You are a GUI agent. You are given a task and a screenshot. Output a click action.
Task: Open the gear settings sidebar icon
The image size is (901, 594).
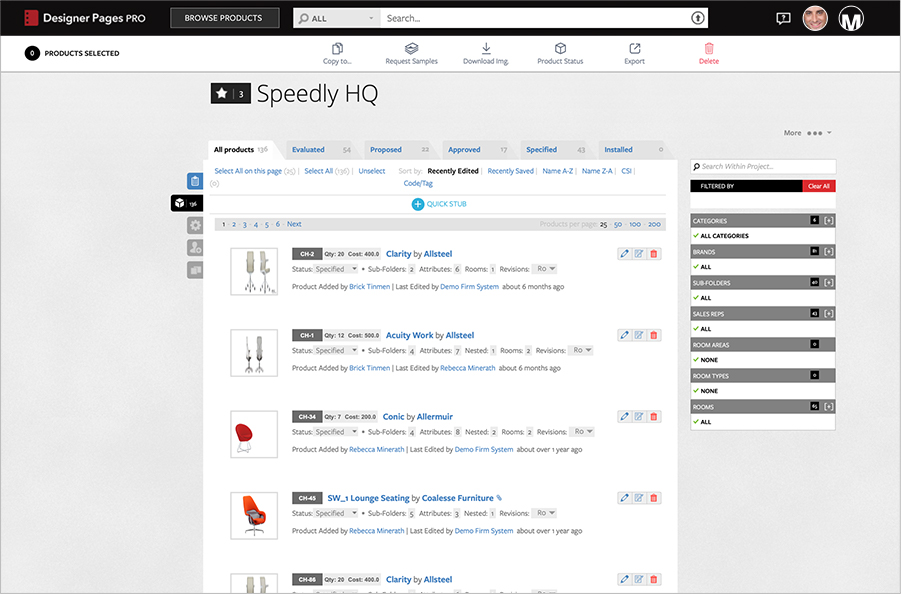(195, 225)
